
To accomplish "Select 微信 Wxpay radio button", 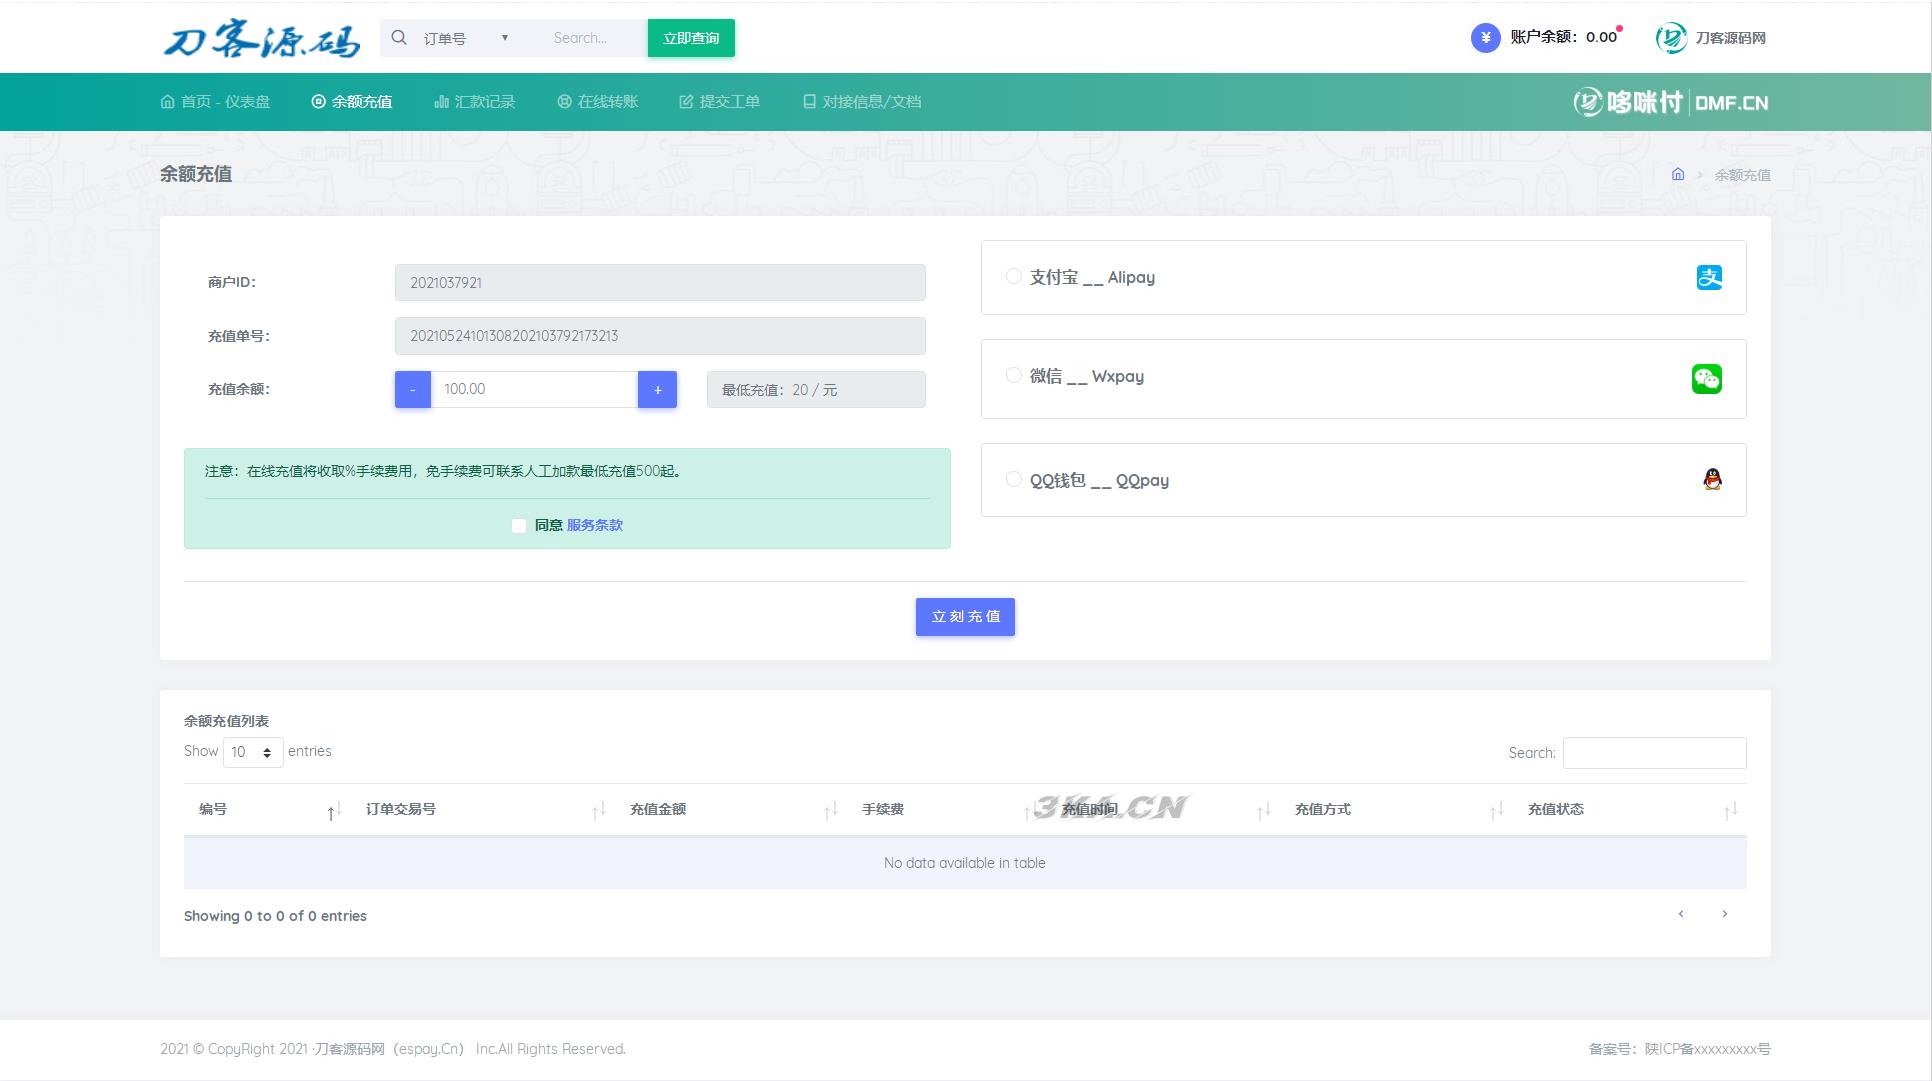I will pyautogui.click(x=1014, y=375).
